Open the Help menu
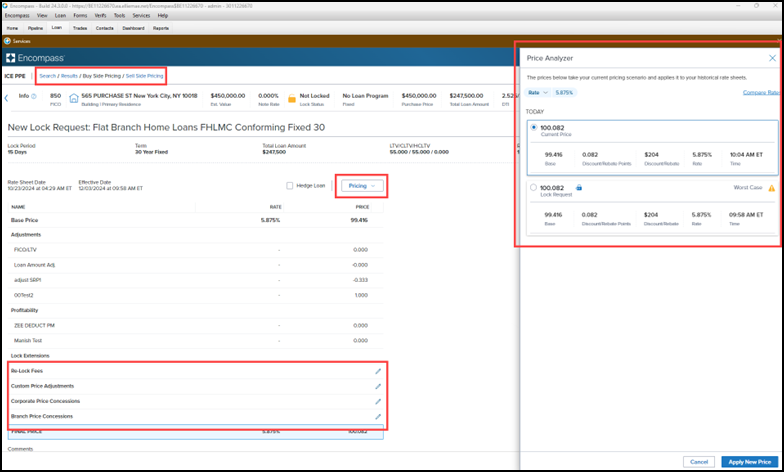This screenshot has height=472, width=784. point(163,16)
